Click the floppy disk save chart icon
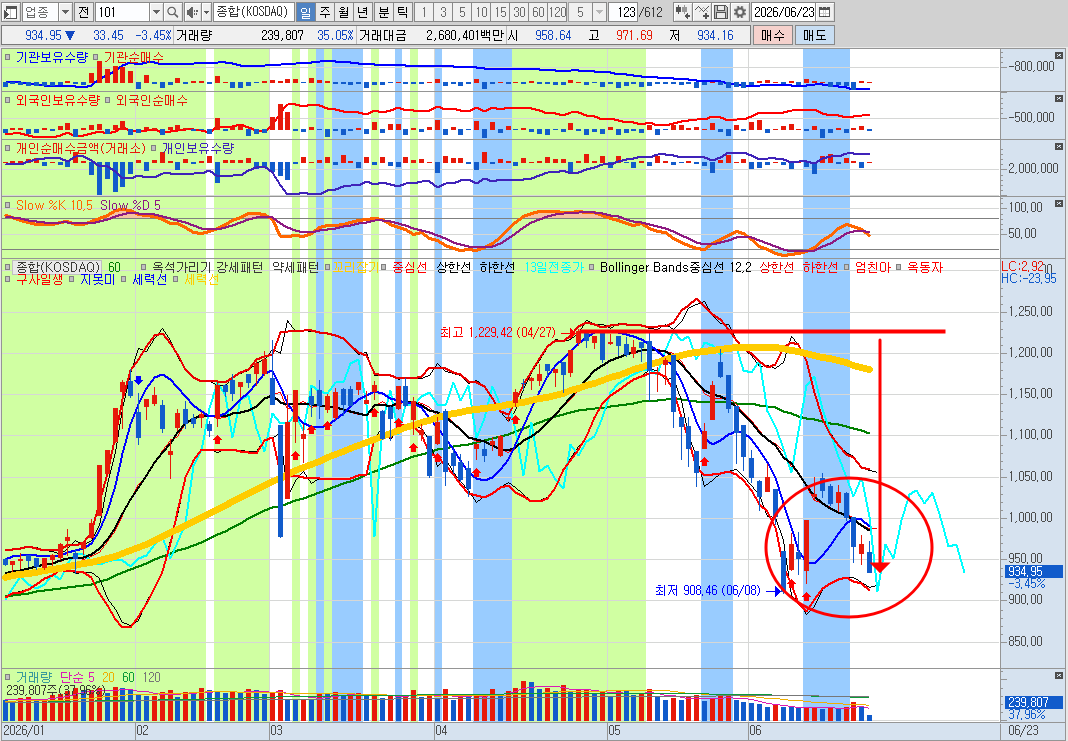 (x=721, y=12)
